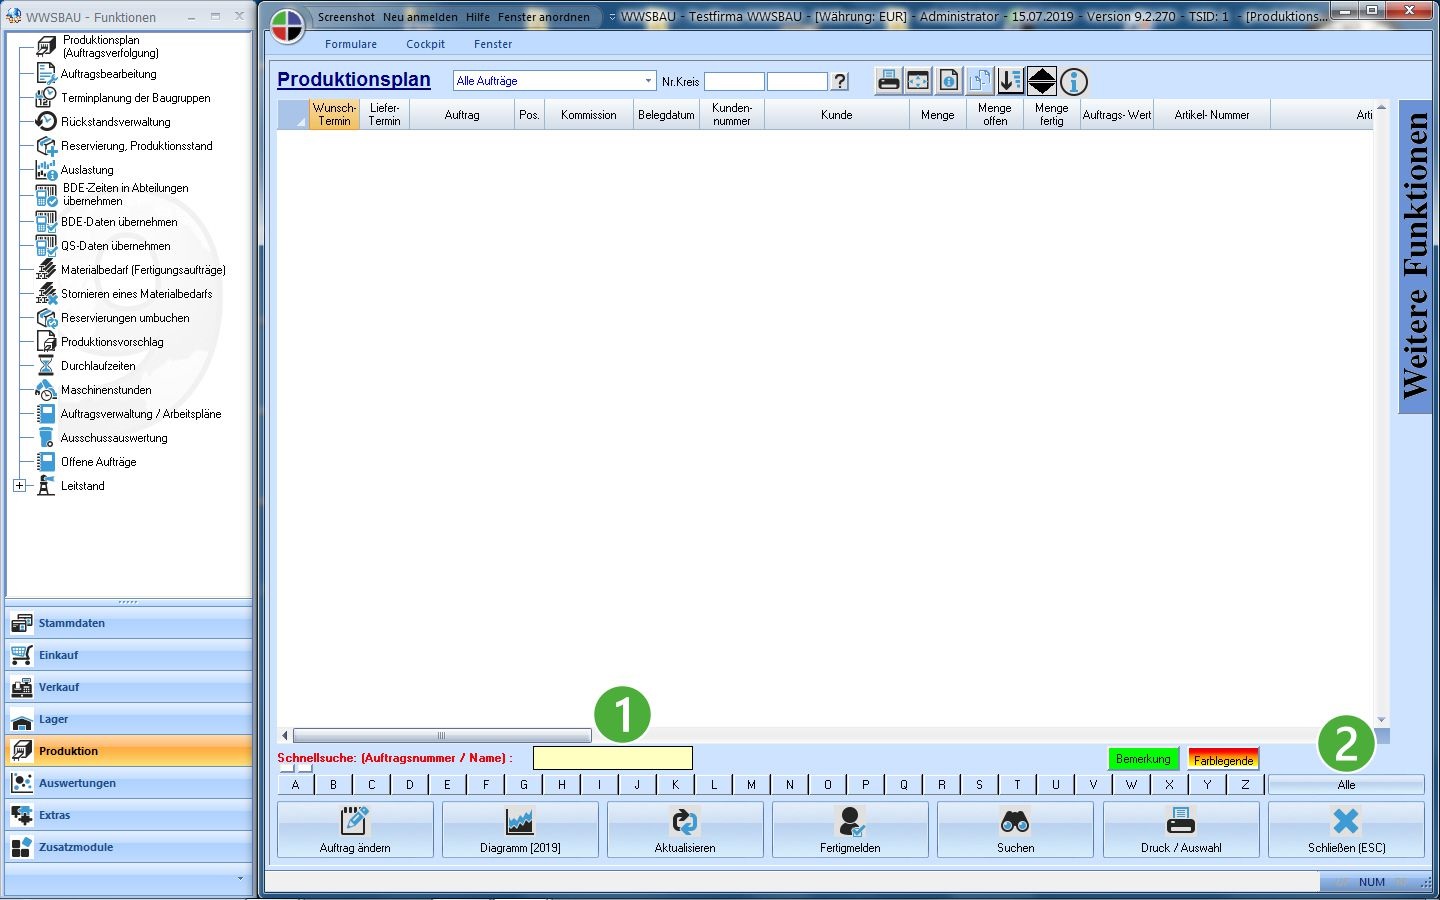Image resolution: width=1440 pixels, height=900 pixels.
Task: Click the colored Farblegende button
Action: click(1223, 759)
